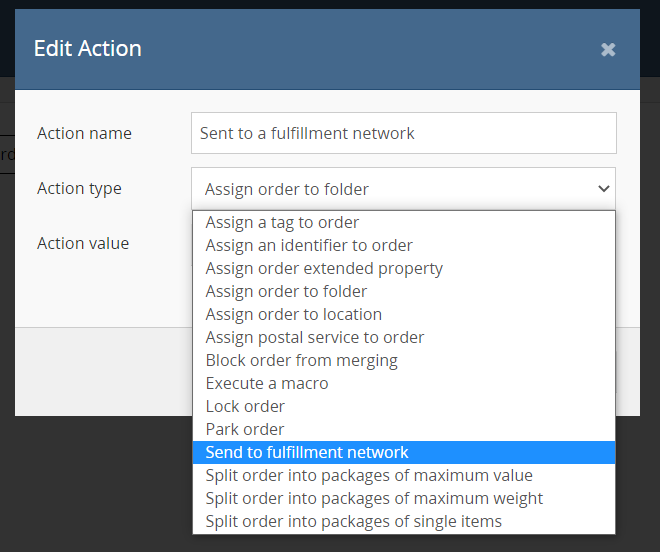
Task: Choose 'Split order into packages of maximum weight'
Action: (x=374, y=498)
